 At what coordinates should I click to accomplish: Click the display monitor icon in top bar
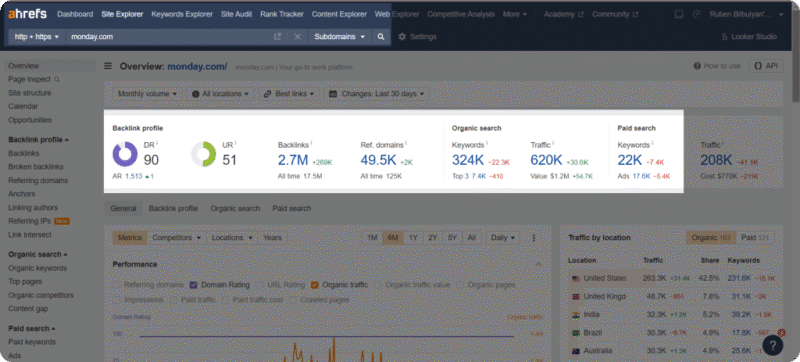679,14
